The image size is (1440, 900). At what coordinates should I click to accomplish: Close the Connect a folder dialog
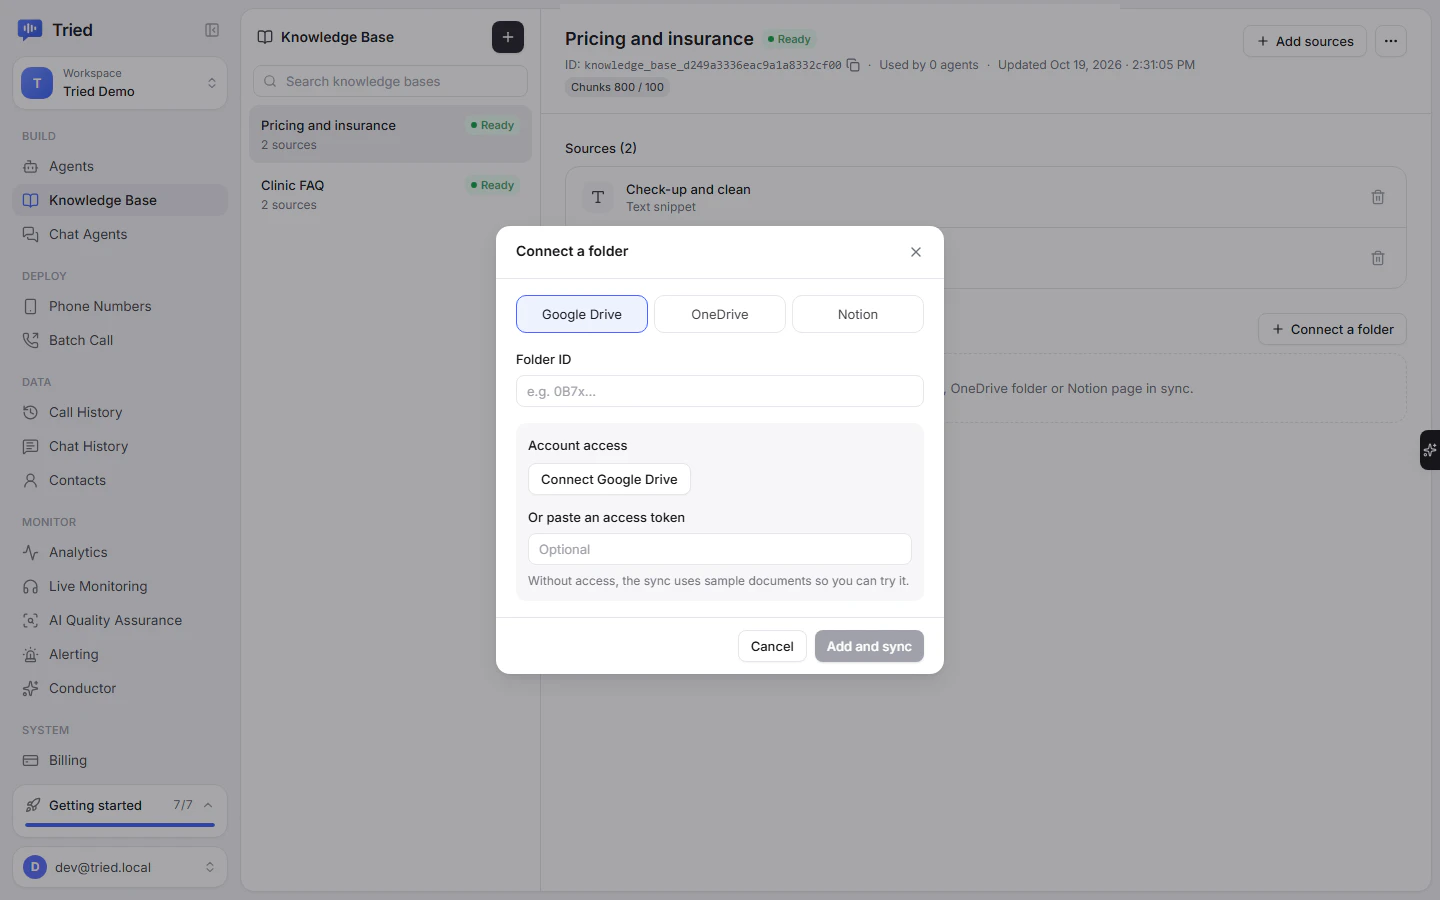(x=916, y=252)
